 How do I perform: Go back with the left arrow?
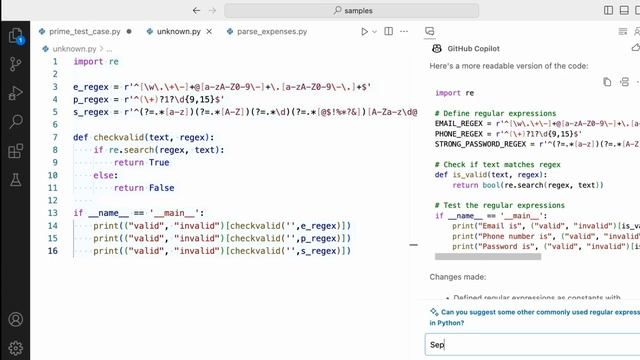pyautogui.click(x=196, y=11)
